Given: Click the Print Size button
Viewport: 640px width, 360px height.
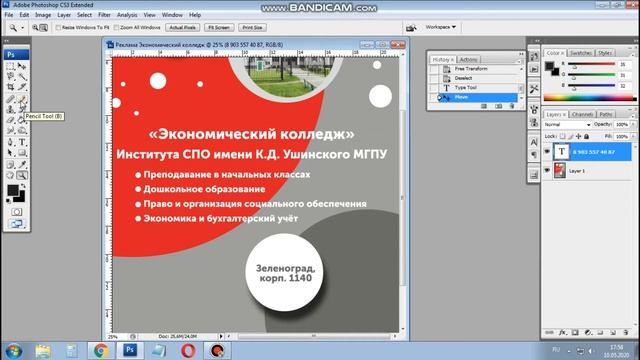Looking at the screenshot, I should pyautogui.click(x=252, y=27).
